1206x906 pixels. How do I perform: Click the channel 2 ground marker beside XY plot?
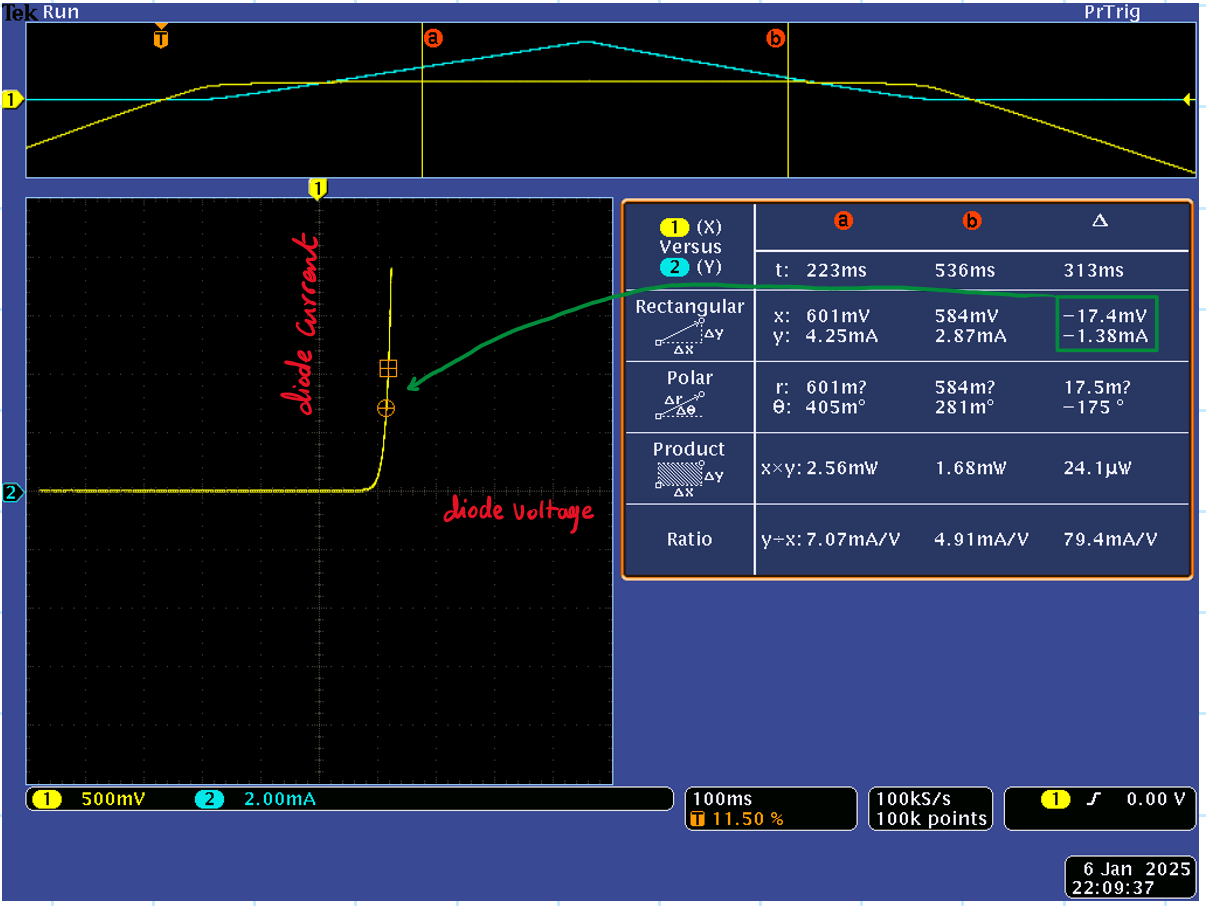(x=12, y=492)
